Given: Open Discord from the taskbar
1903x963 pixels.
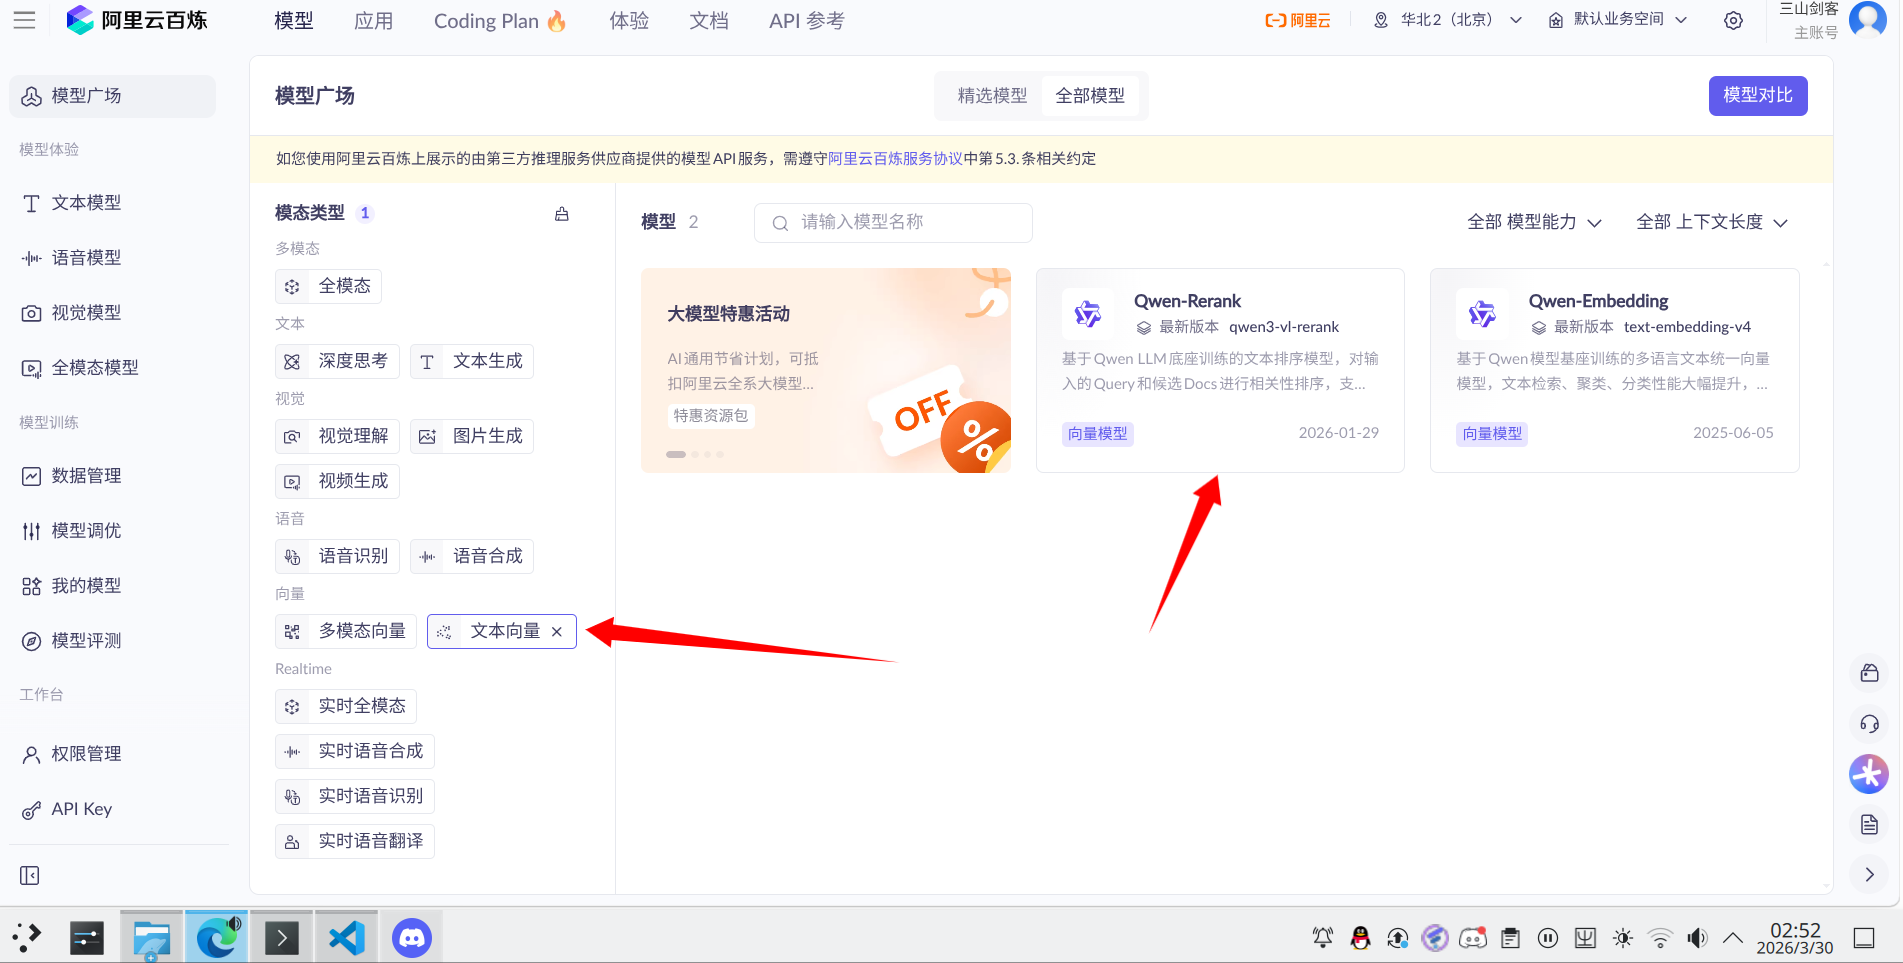Looking at the screenshot, I should pos(412,938).
